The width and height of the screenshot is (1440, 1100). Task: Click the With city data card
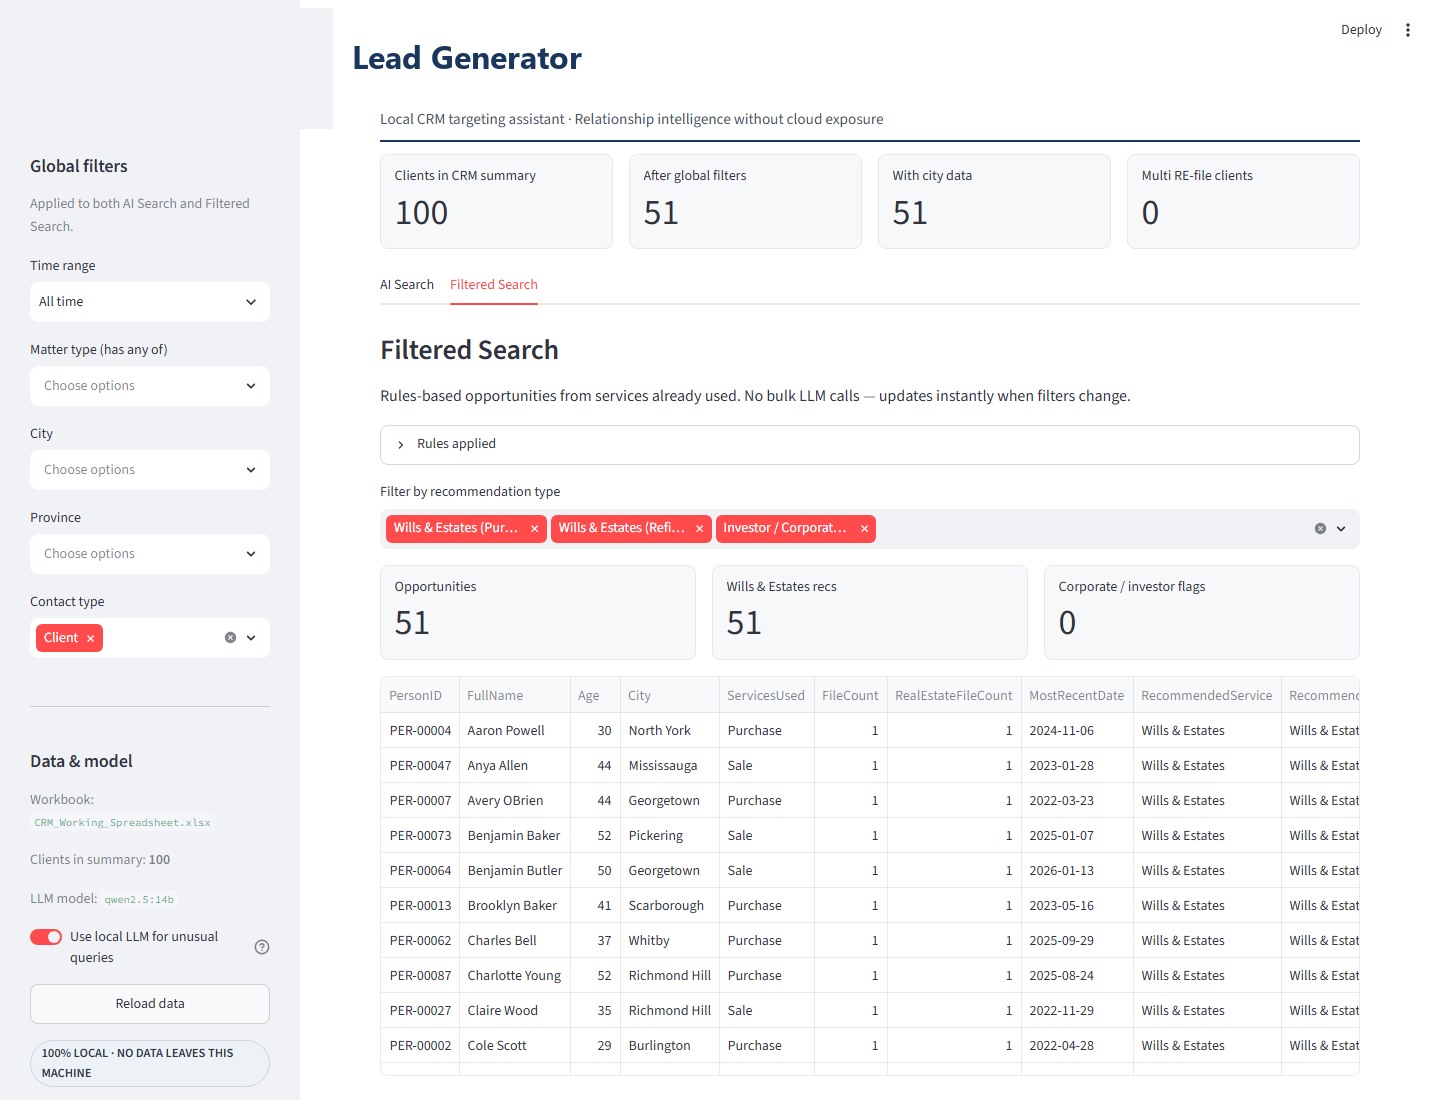point(994,201)
